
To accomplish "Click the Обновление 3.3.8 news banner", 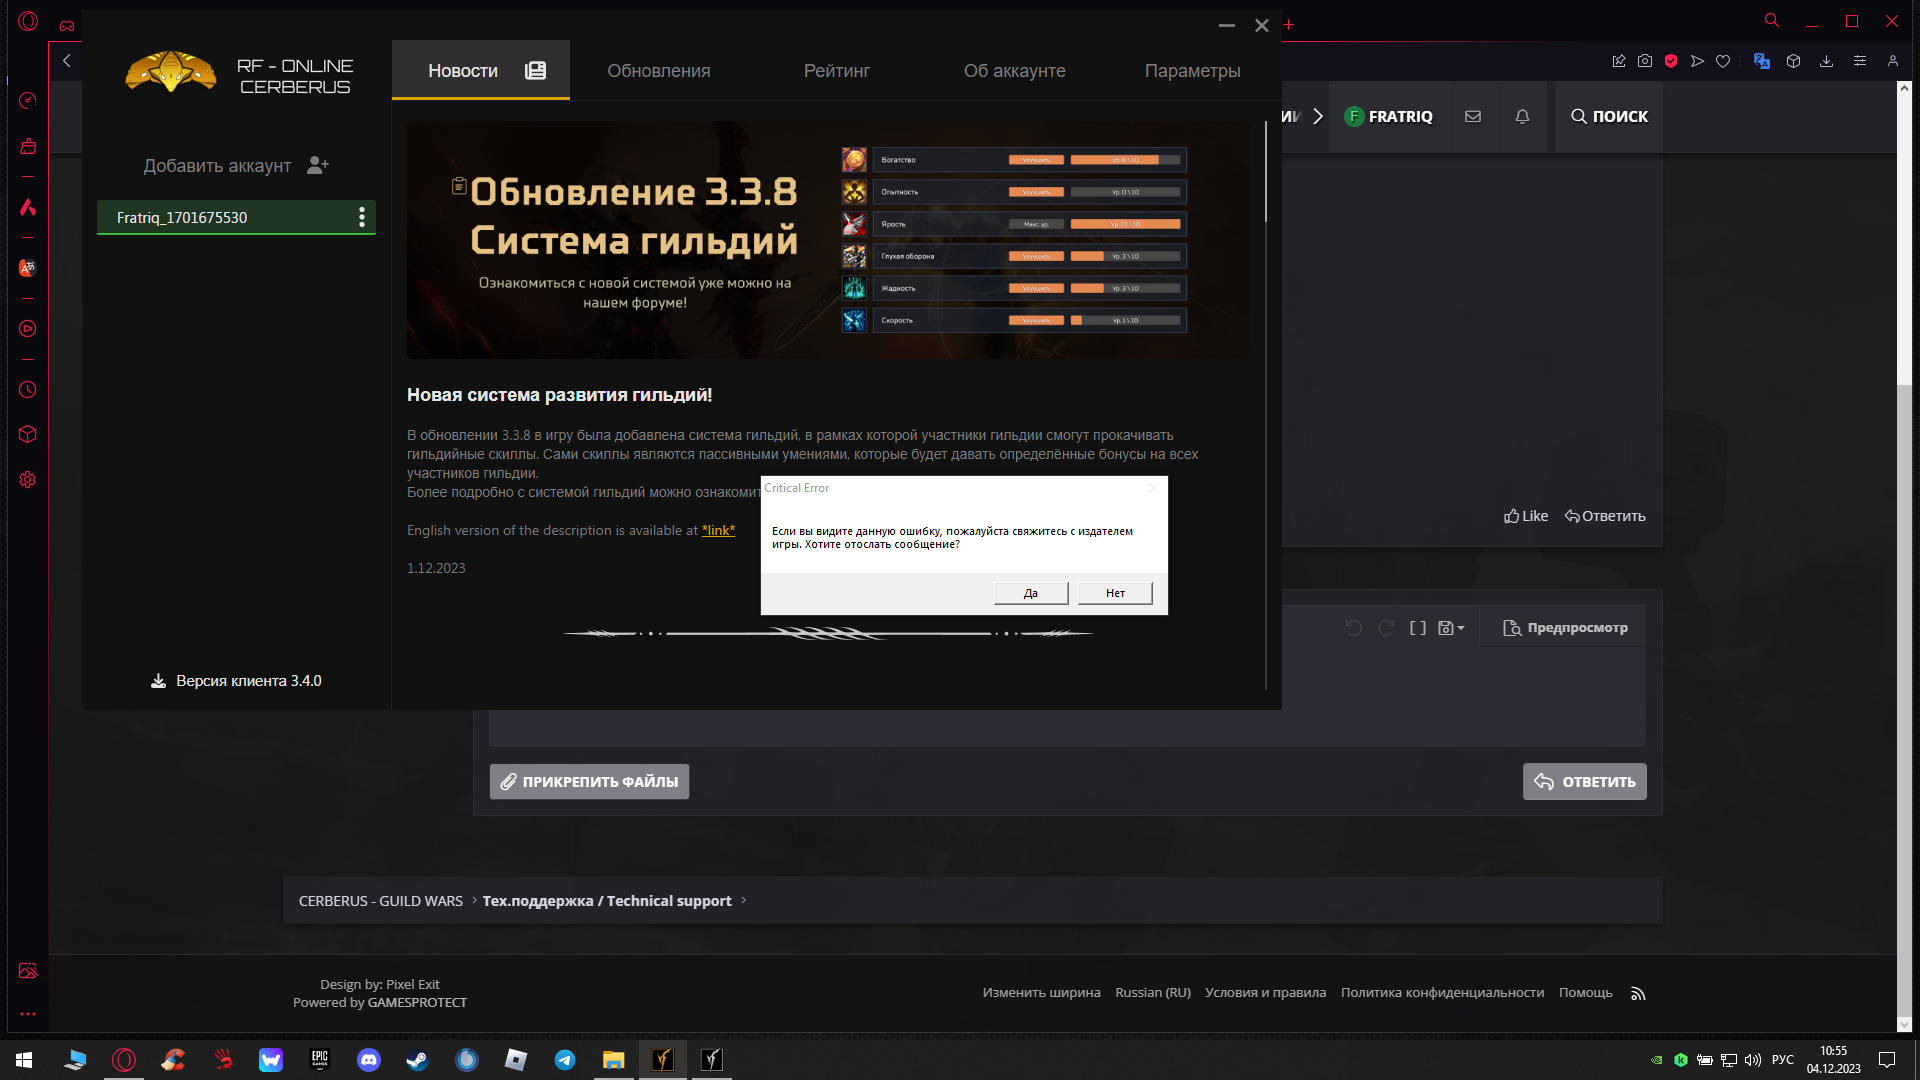I will 827,240.
